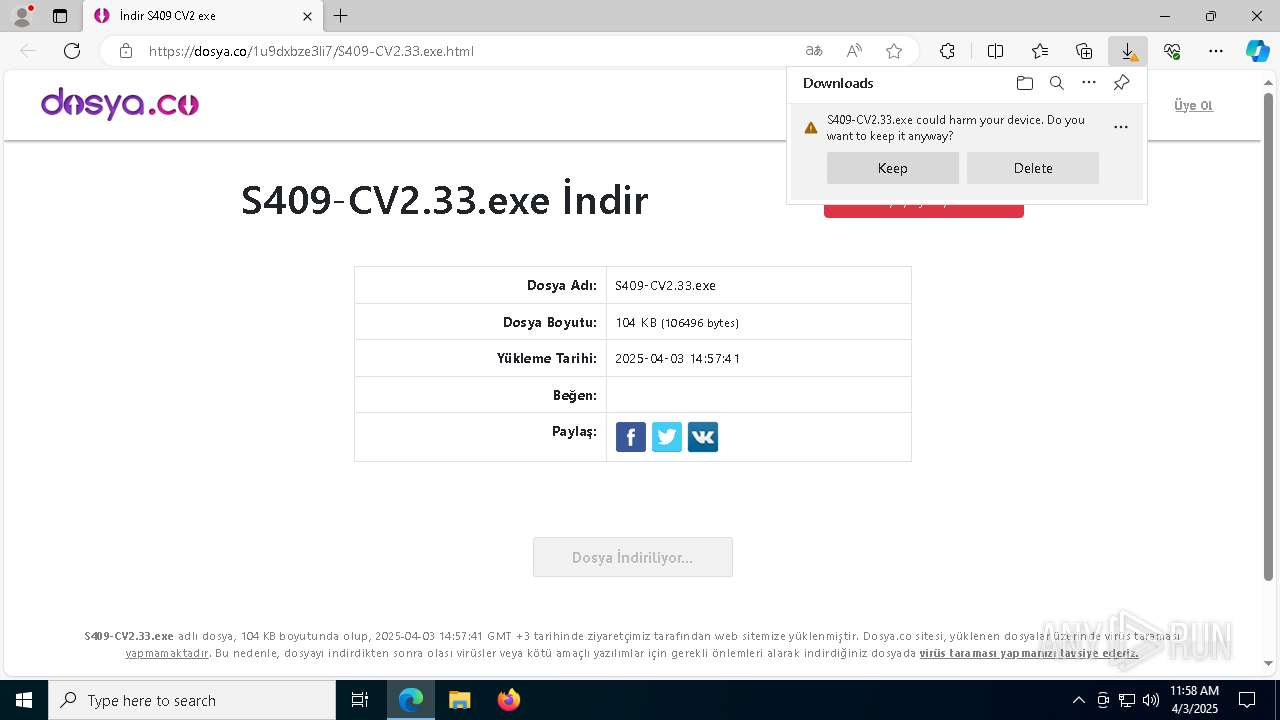Open a new tab with plus button
This screenshot has width=1280, height=720.
tap(341, 16)
